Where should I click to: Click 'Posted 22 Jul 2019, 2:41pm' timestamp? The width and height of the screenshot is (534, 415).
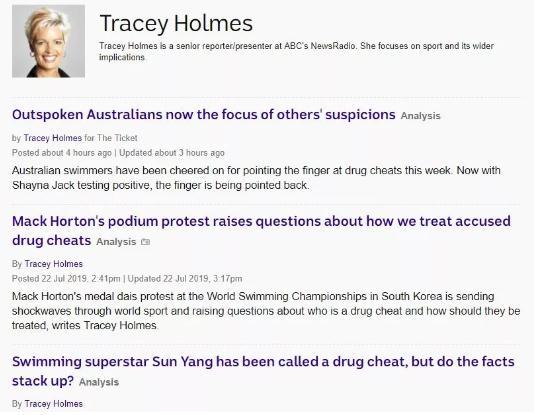(66, 279)
